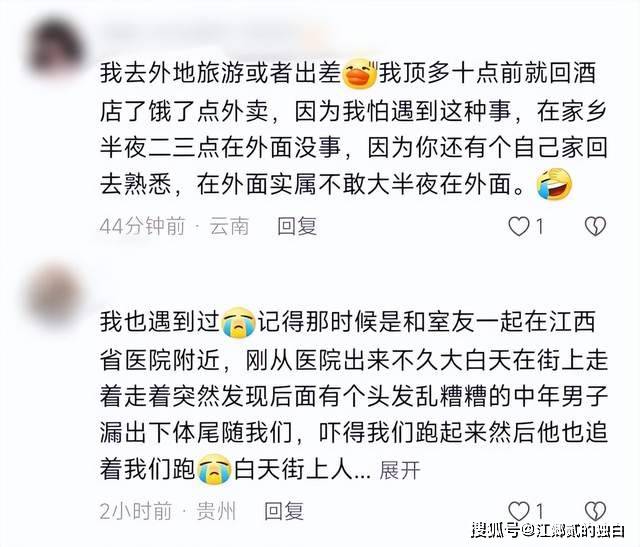Open the second commenter's blurred avatar
This screenshot has height=547, width=640.
(x=54, y=297)
